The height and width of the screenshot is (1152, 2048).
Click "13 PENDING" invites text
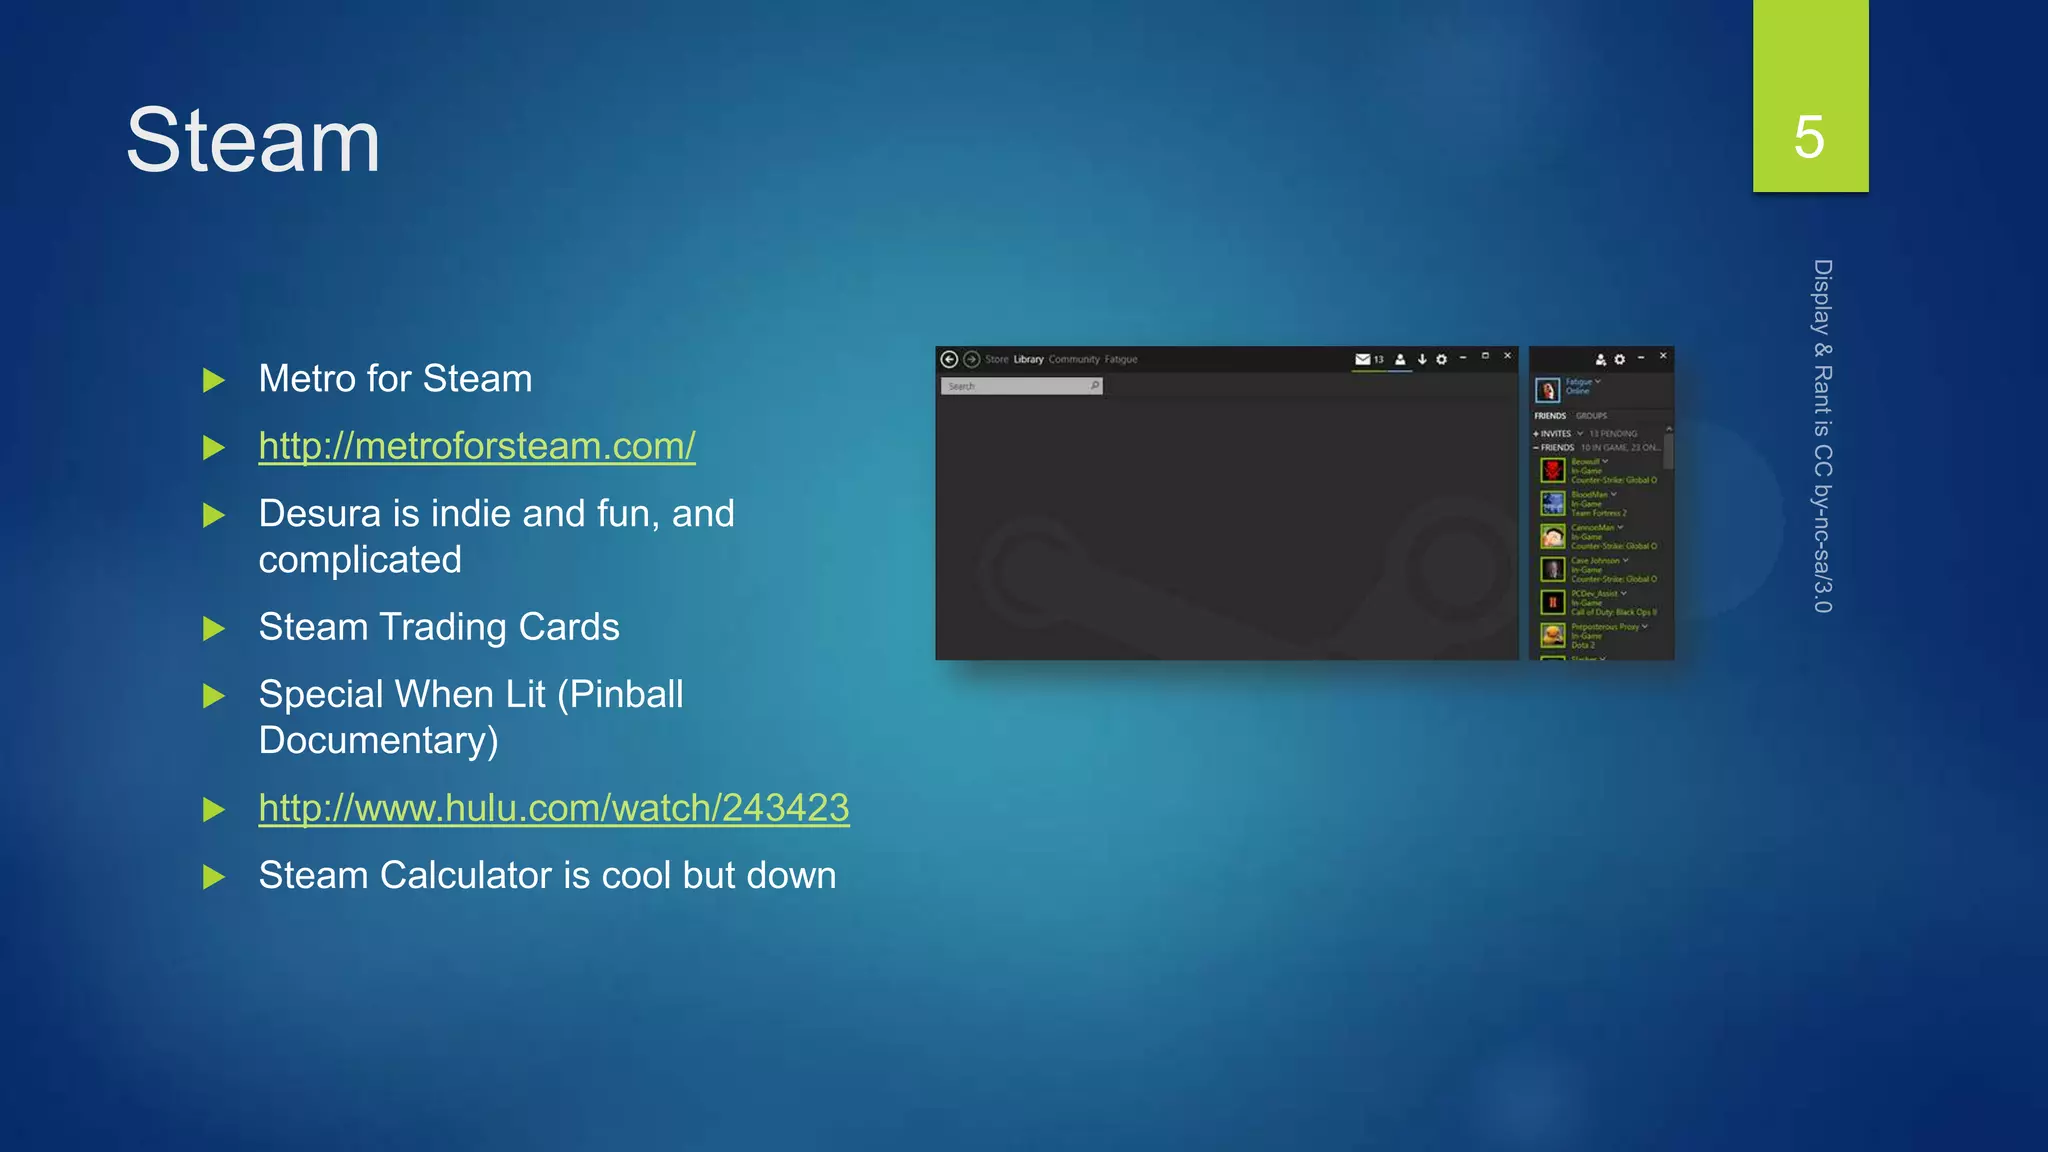click(x=1613, y=434)
